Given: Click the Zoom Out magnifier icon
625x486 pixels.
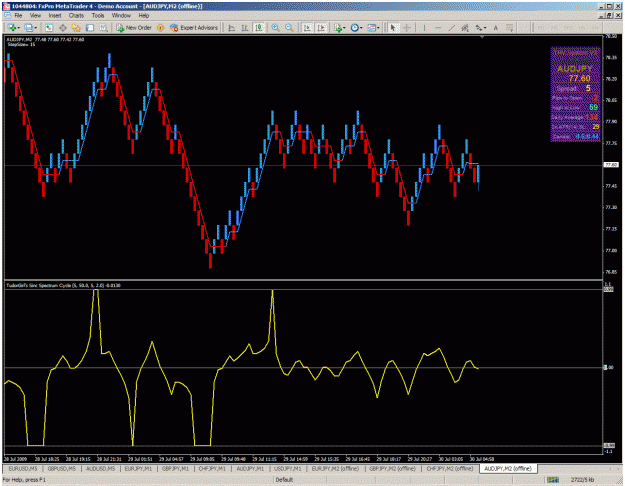Looking at the screenshot, I should coord(289,28).
